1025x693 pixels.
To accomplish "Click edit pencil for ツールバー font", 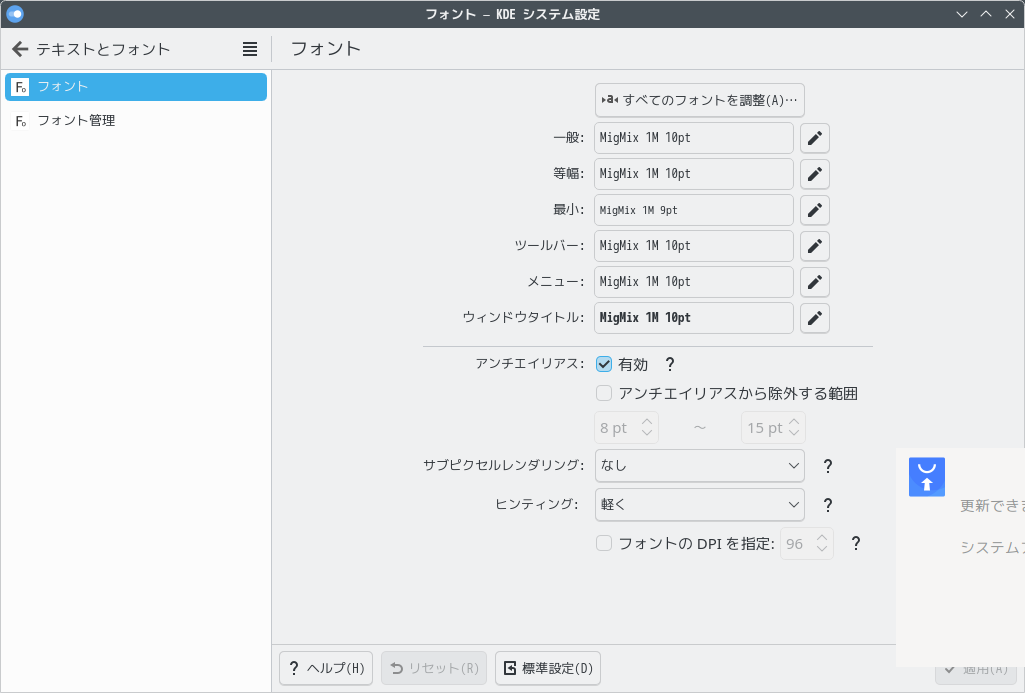I will coord(815,246).
